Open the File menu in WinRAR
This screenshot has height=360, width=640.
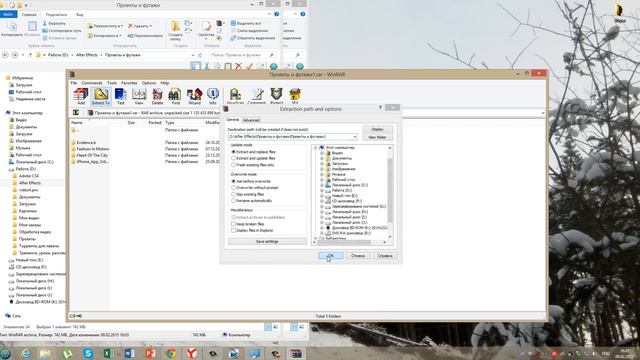pyautogui.click(x=73, y=83)
